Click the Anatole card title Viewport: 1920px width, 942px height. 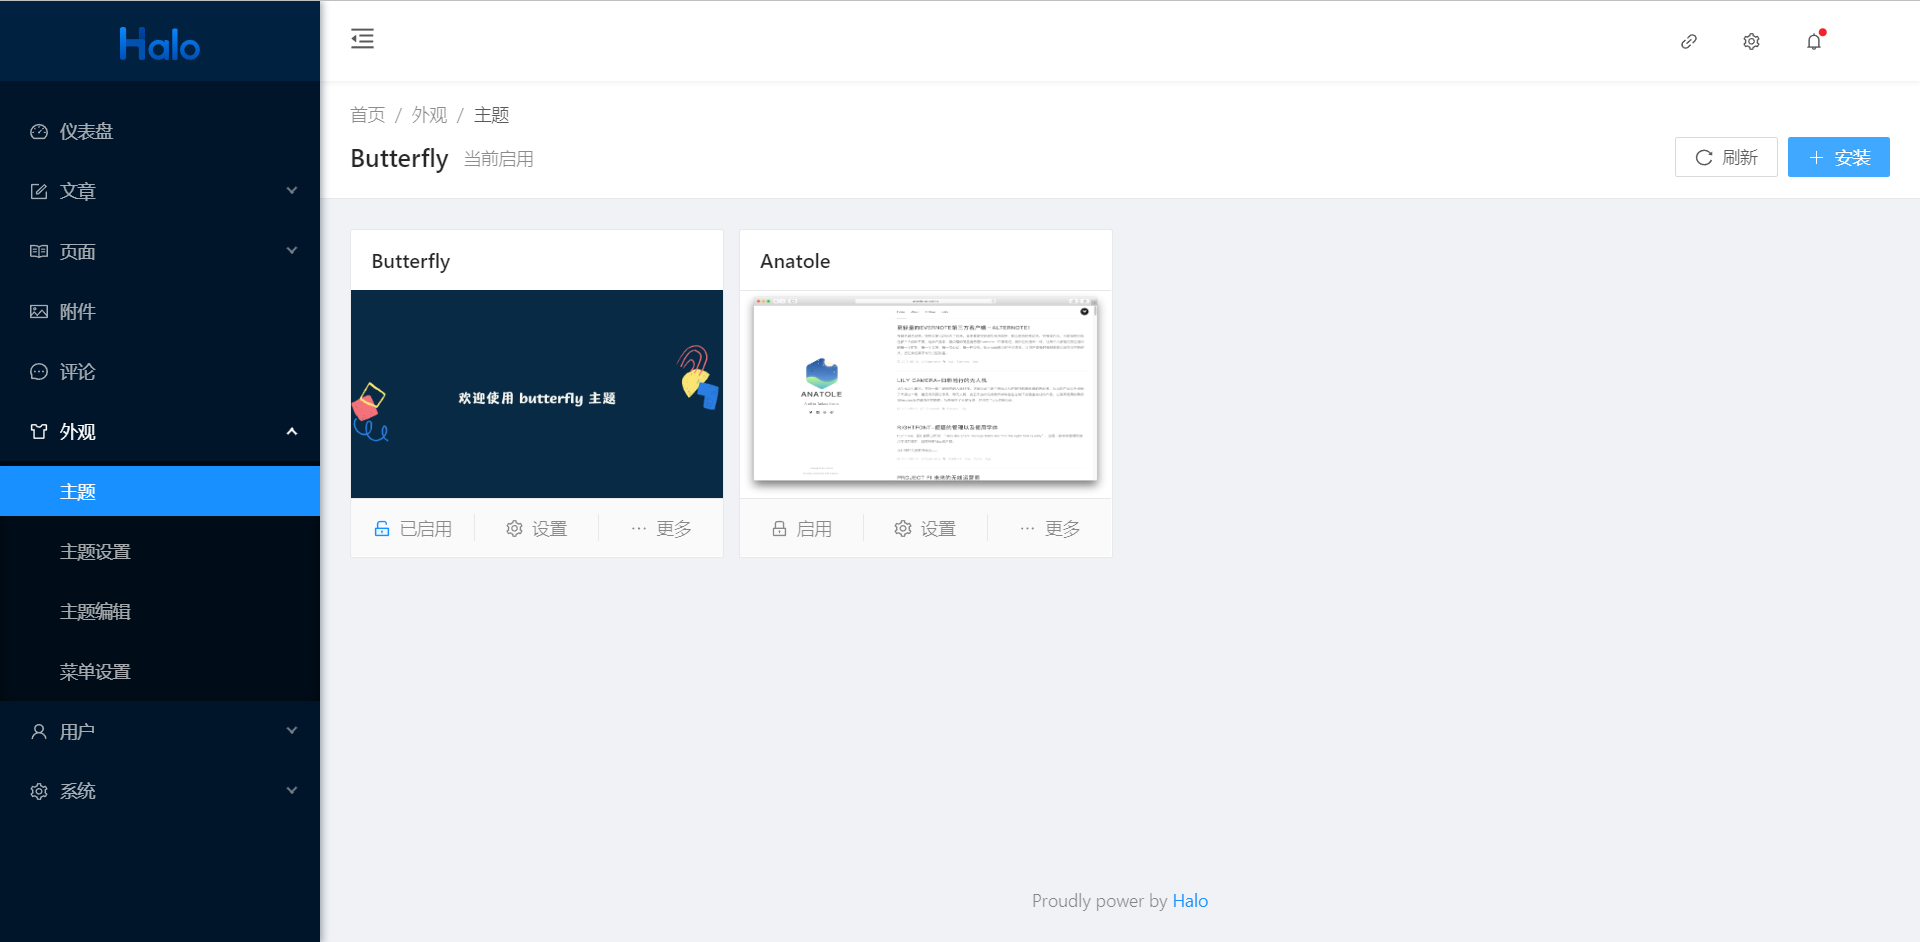coord(795,261)
